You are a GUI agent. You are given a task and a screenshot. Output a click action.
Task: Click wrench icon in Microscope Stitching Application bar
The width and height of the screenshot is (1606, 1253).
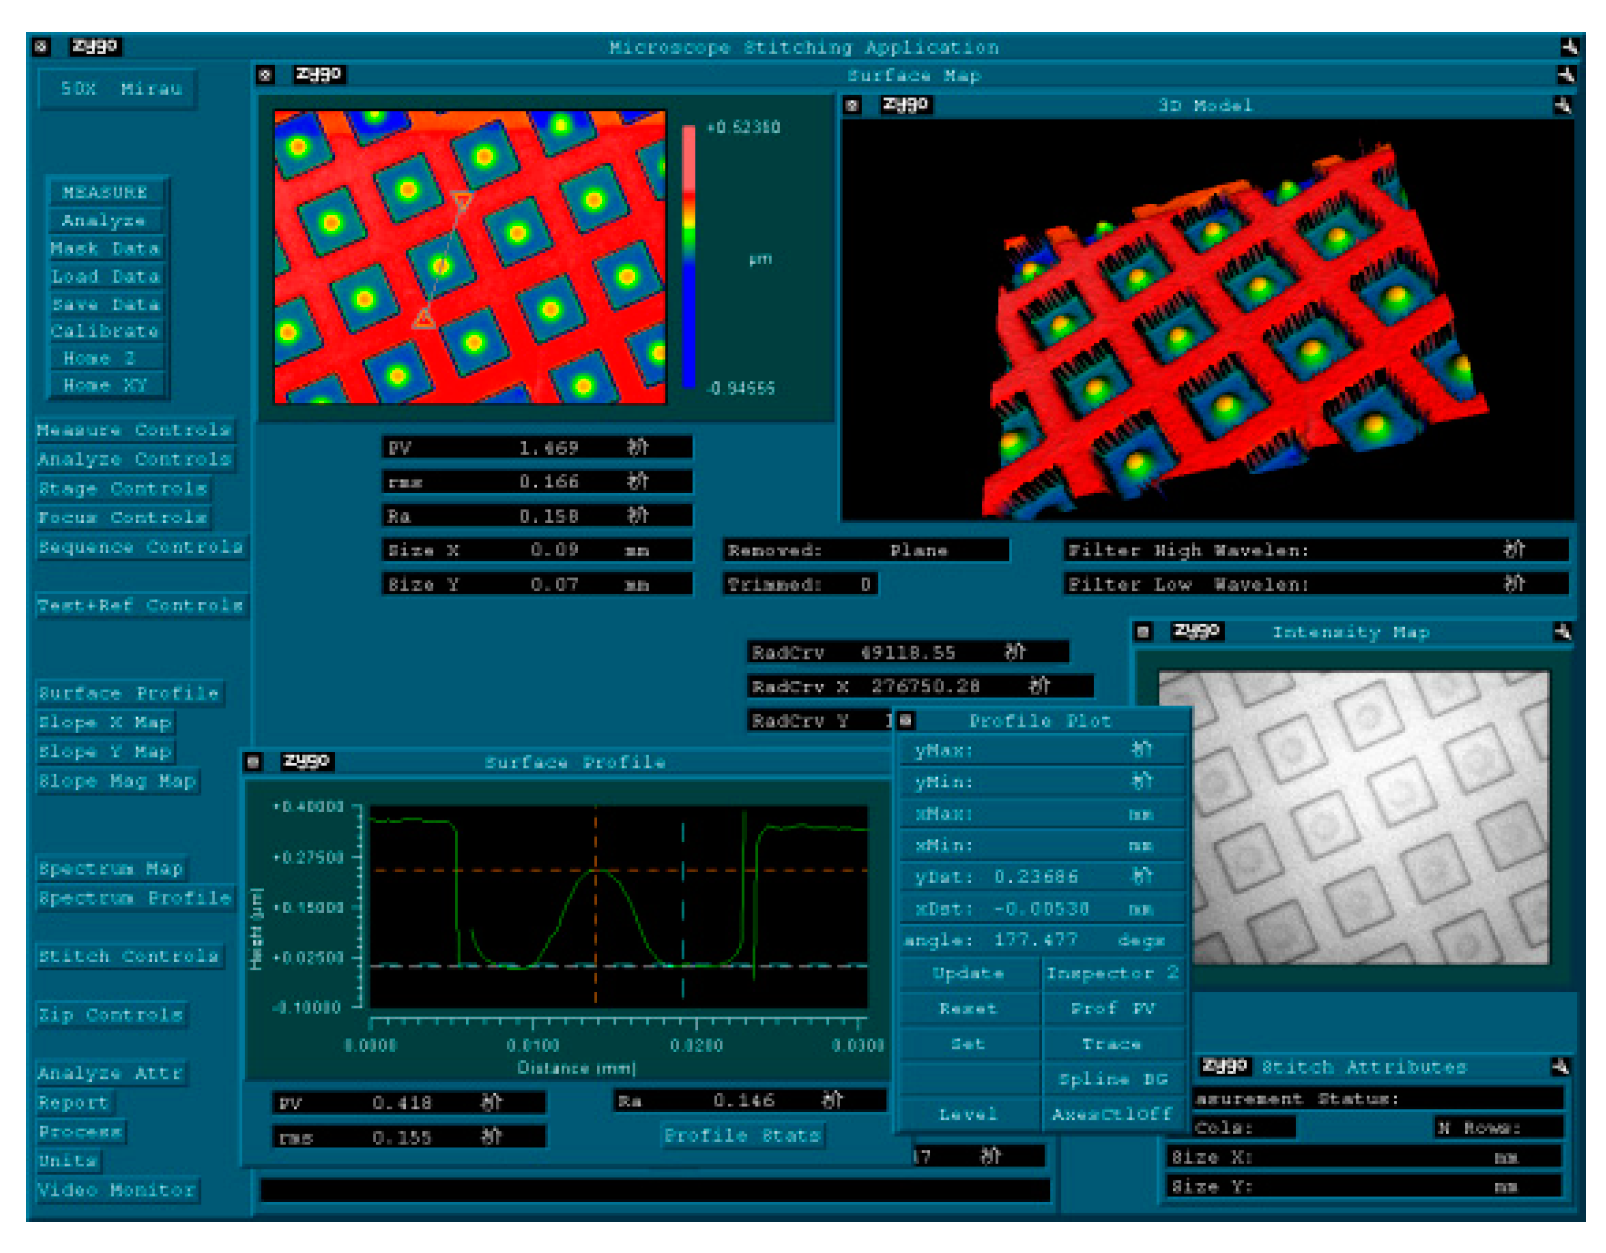[x=1569, y=47]
